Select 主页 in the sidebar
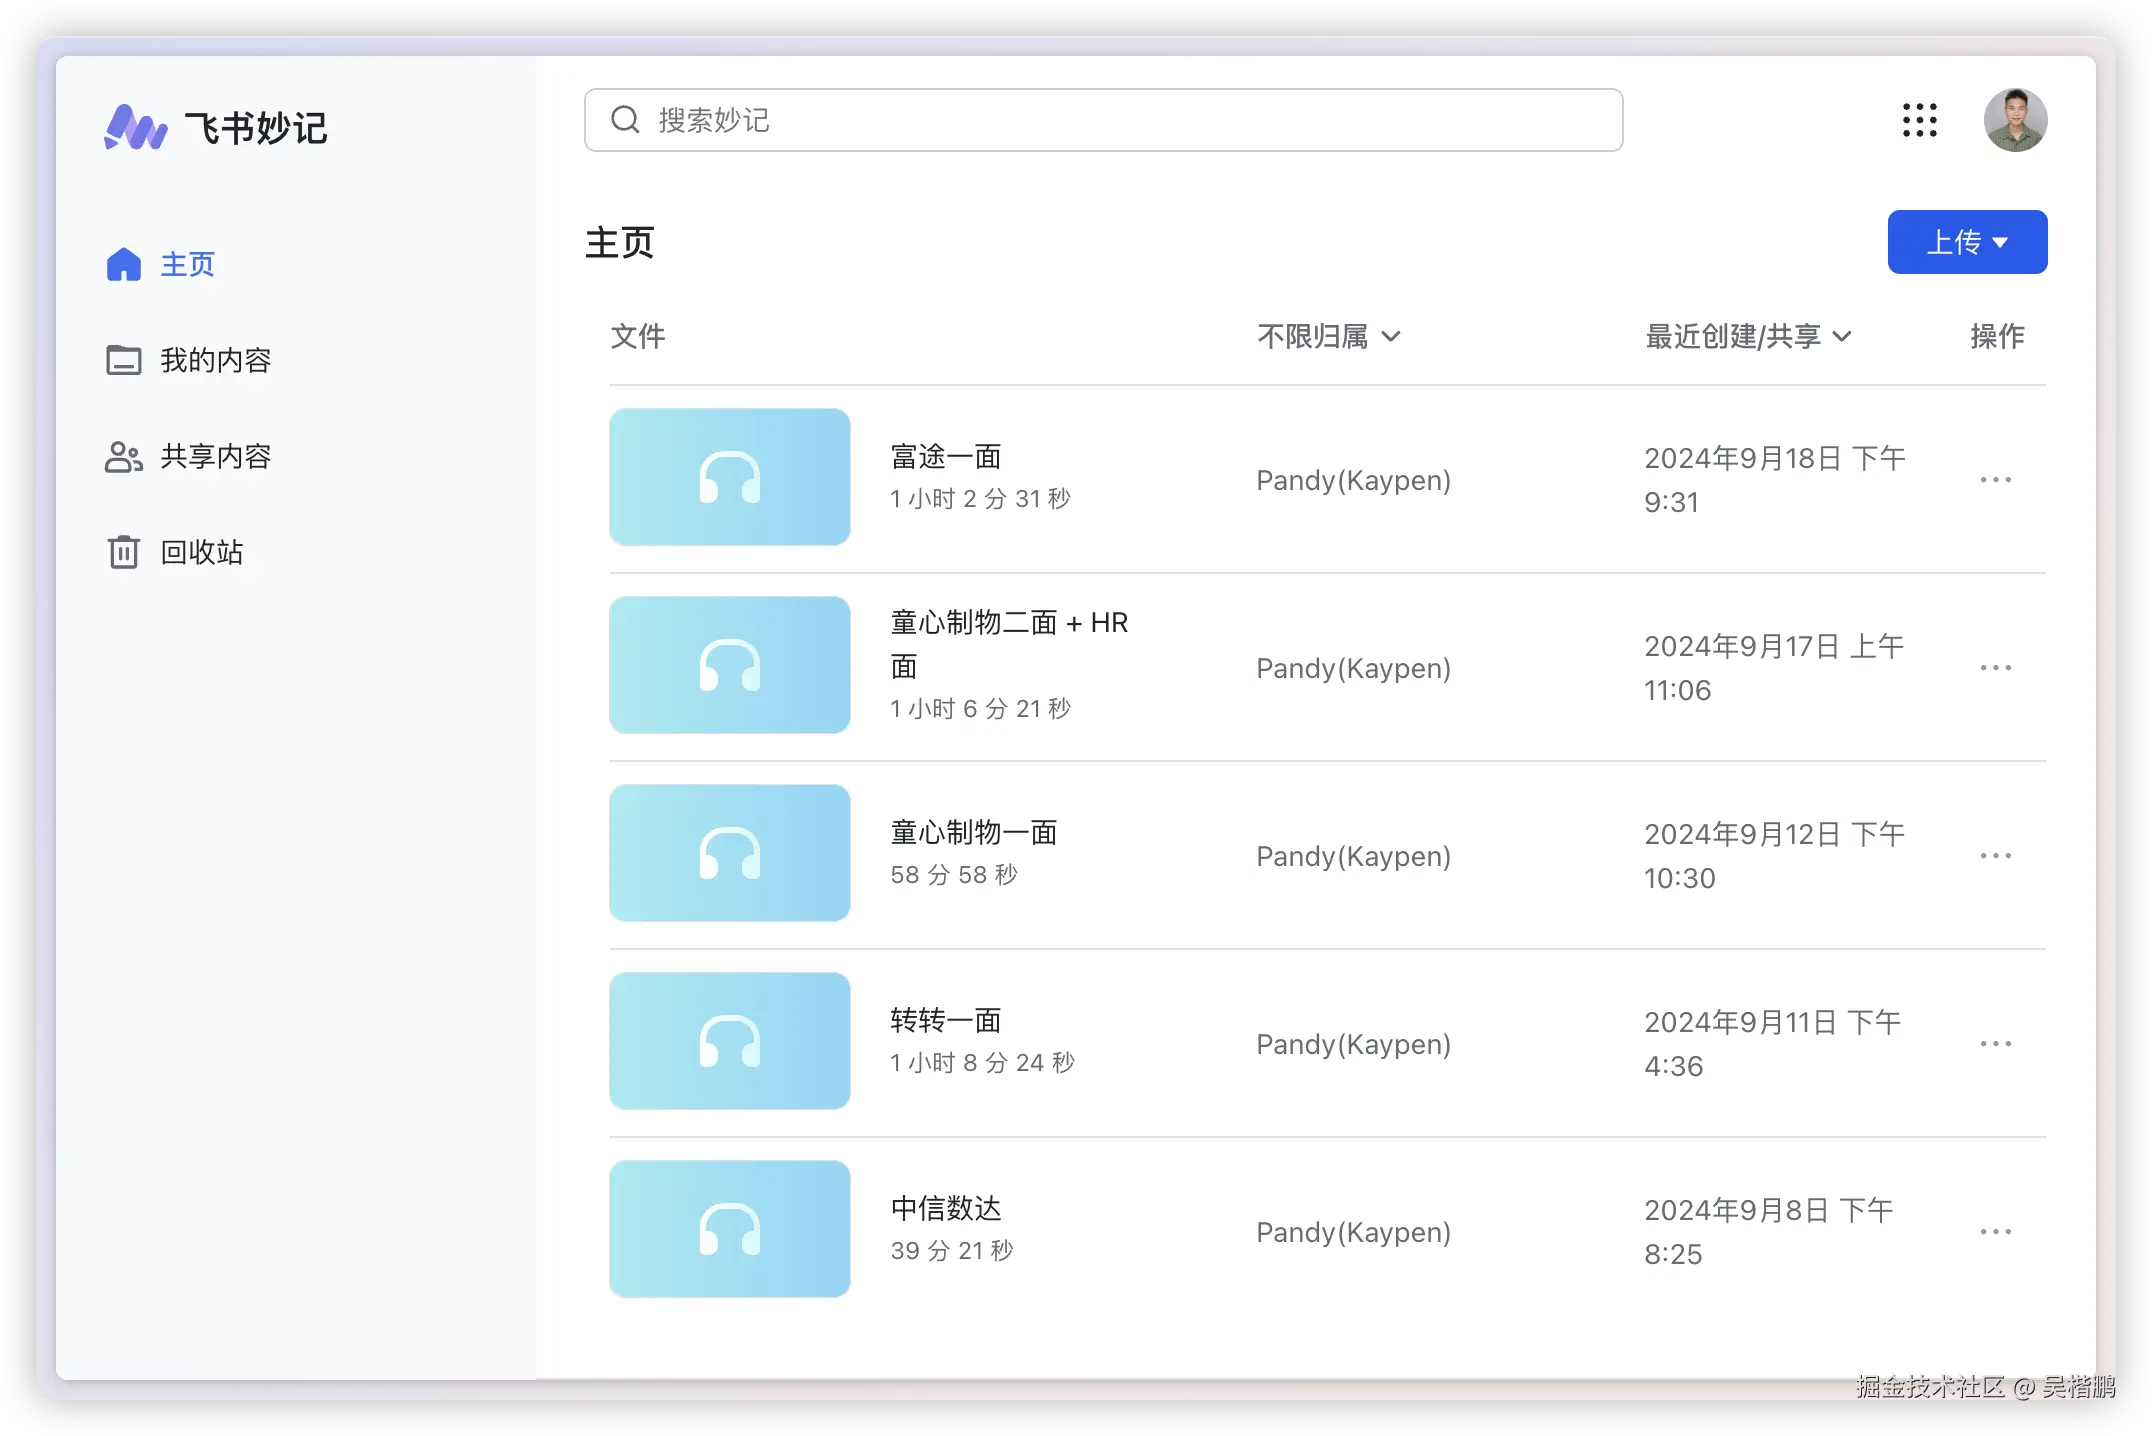The height and width of the screenshot is (1436, 2152). click(187, 264)
